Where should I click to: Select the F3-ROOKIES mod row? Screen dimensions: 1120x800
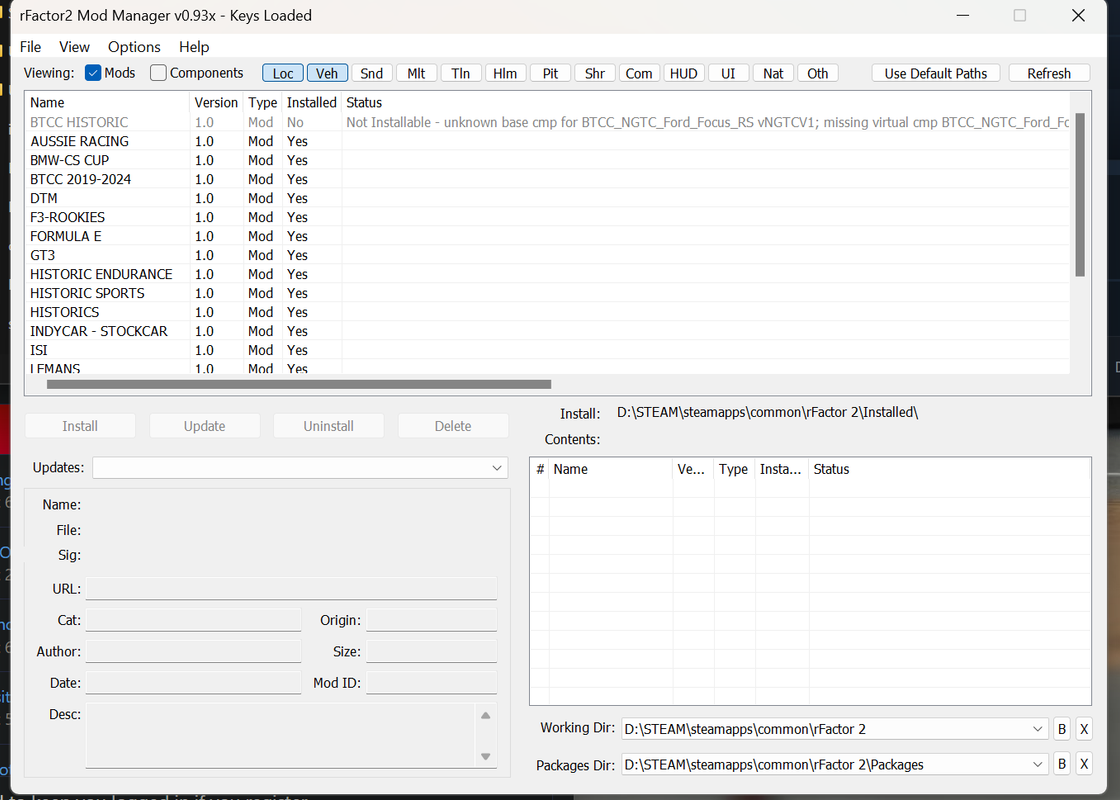pyautogui.click(x=548, y=217)
